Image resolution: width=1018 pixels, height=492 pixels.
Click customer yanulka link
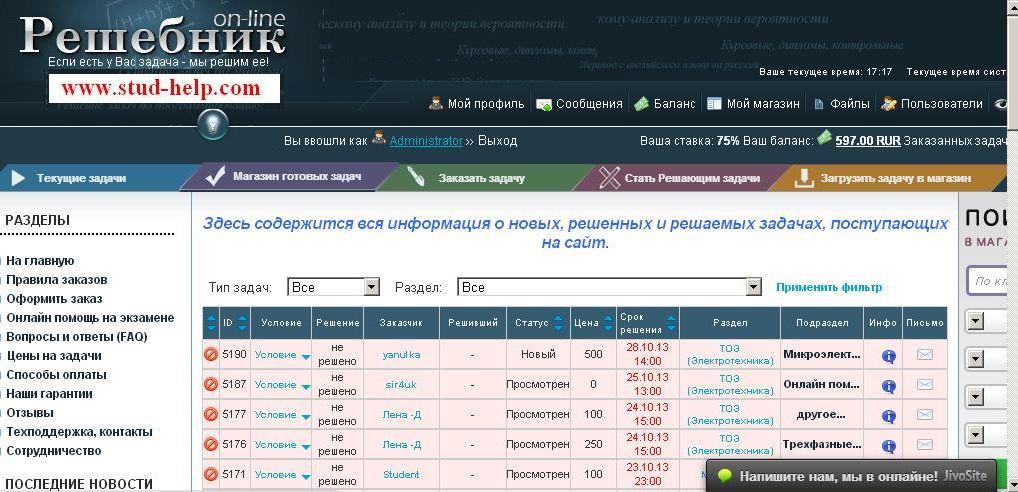[401, 354]
